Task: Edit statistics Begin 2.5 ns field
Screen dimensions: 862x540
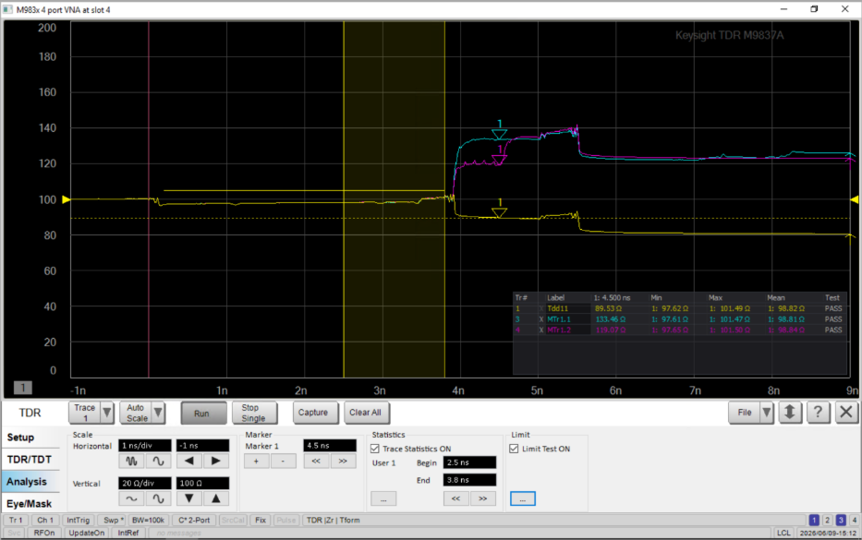Action: click(469, 462)
